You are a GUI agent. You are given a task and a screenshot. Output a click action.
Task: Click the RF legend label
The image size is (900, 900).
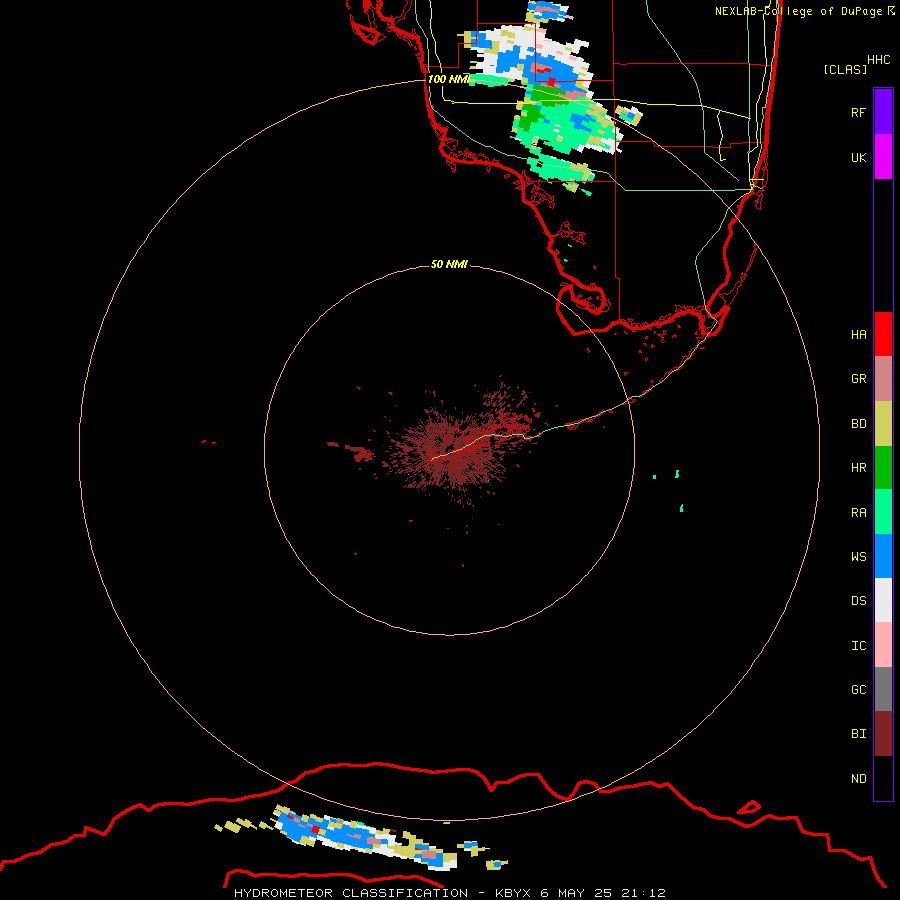858,112
